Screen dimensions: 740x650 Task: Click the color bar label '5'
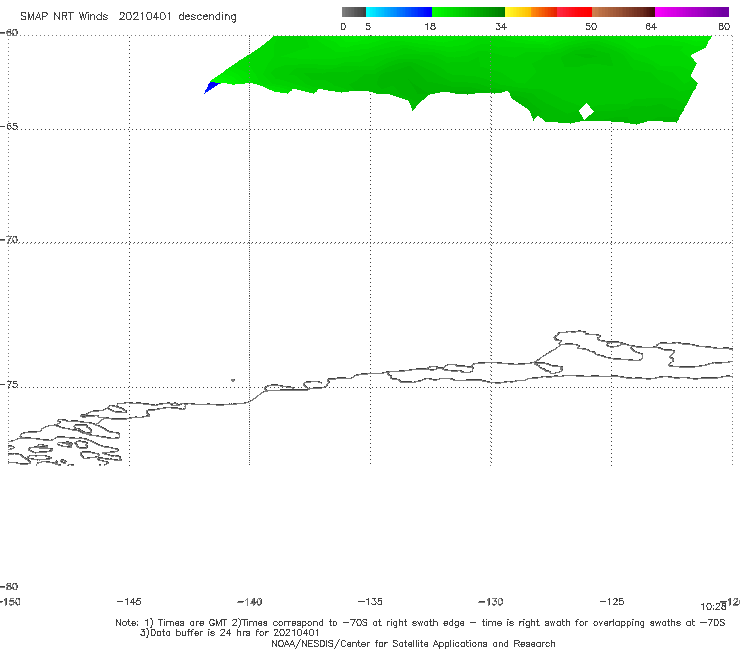pyautogui.click(x=368, y=26)
